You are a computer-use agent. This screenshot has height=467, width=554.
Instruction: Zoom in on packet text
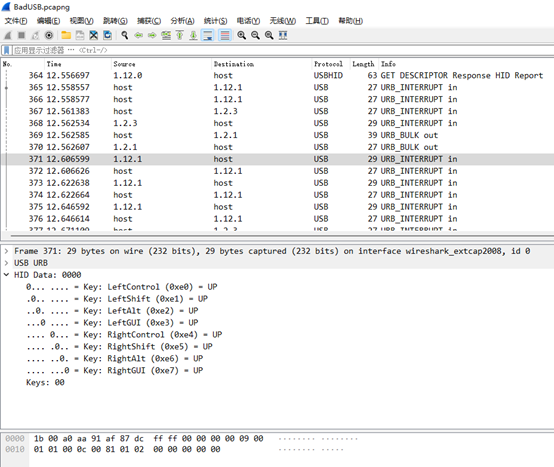click(x=242, y=35)
